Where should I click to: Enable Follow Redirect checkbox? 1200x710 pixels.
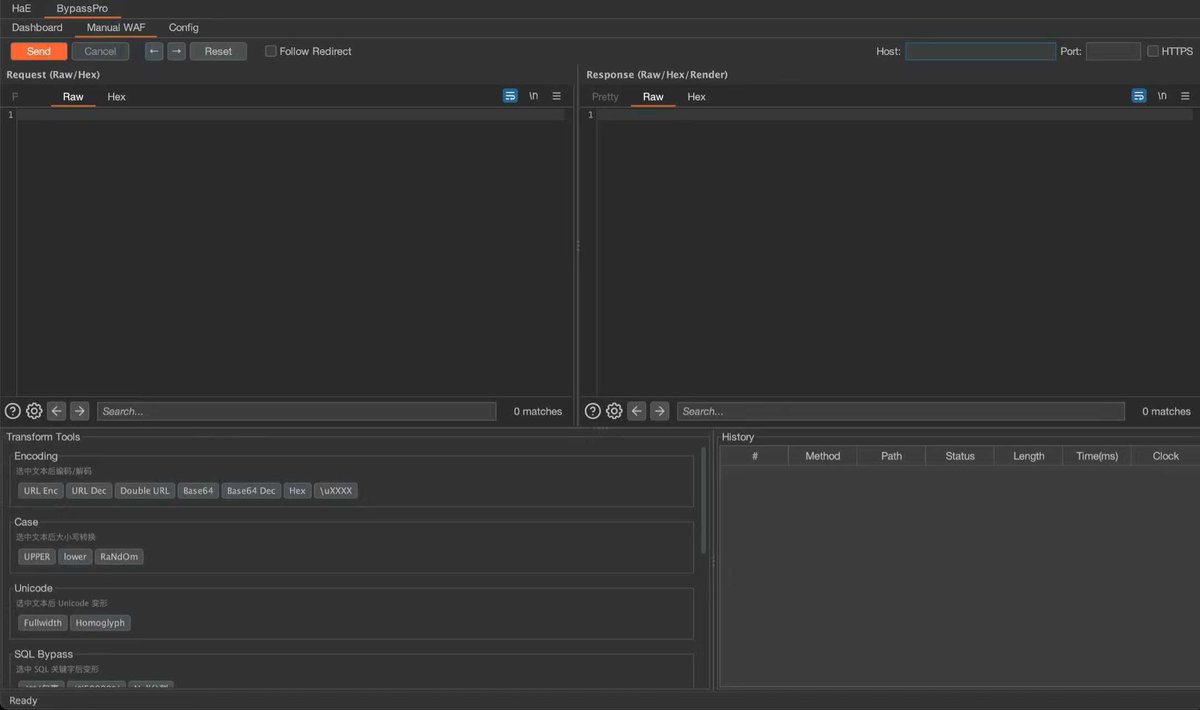(x=271, y=51)
